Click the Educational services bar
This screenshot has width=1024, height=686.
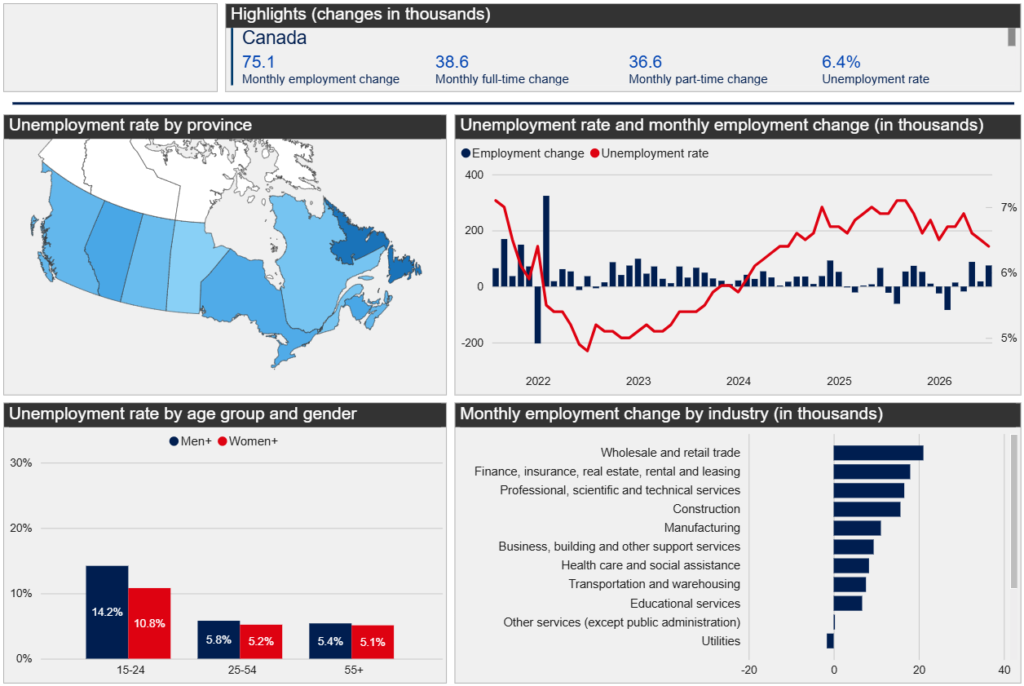tap(848, 603)
